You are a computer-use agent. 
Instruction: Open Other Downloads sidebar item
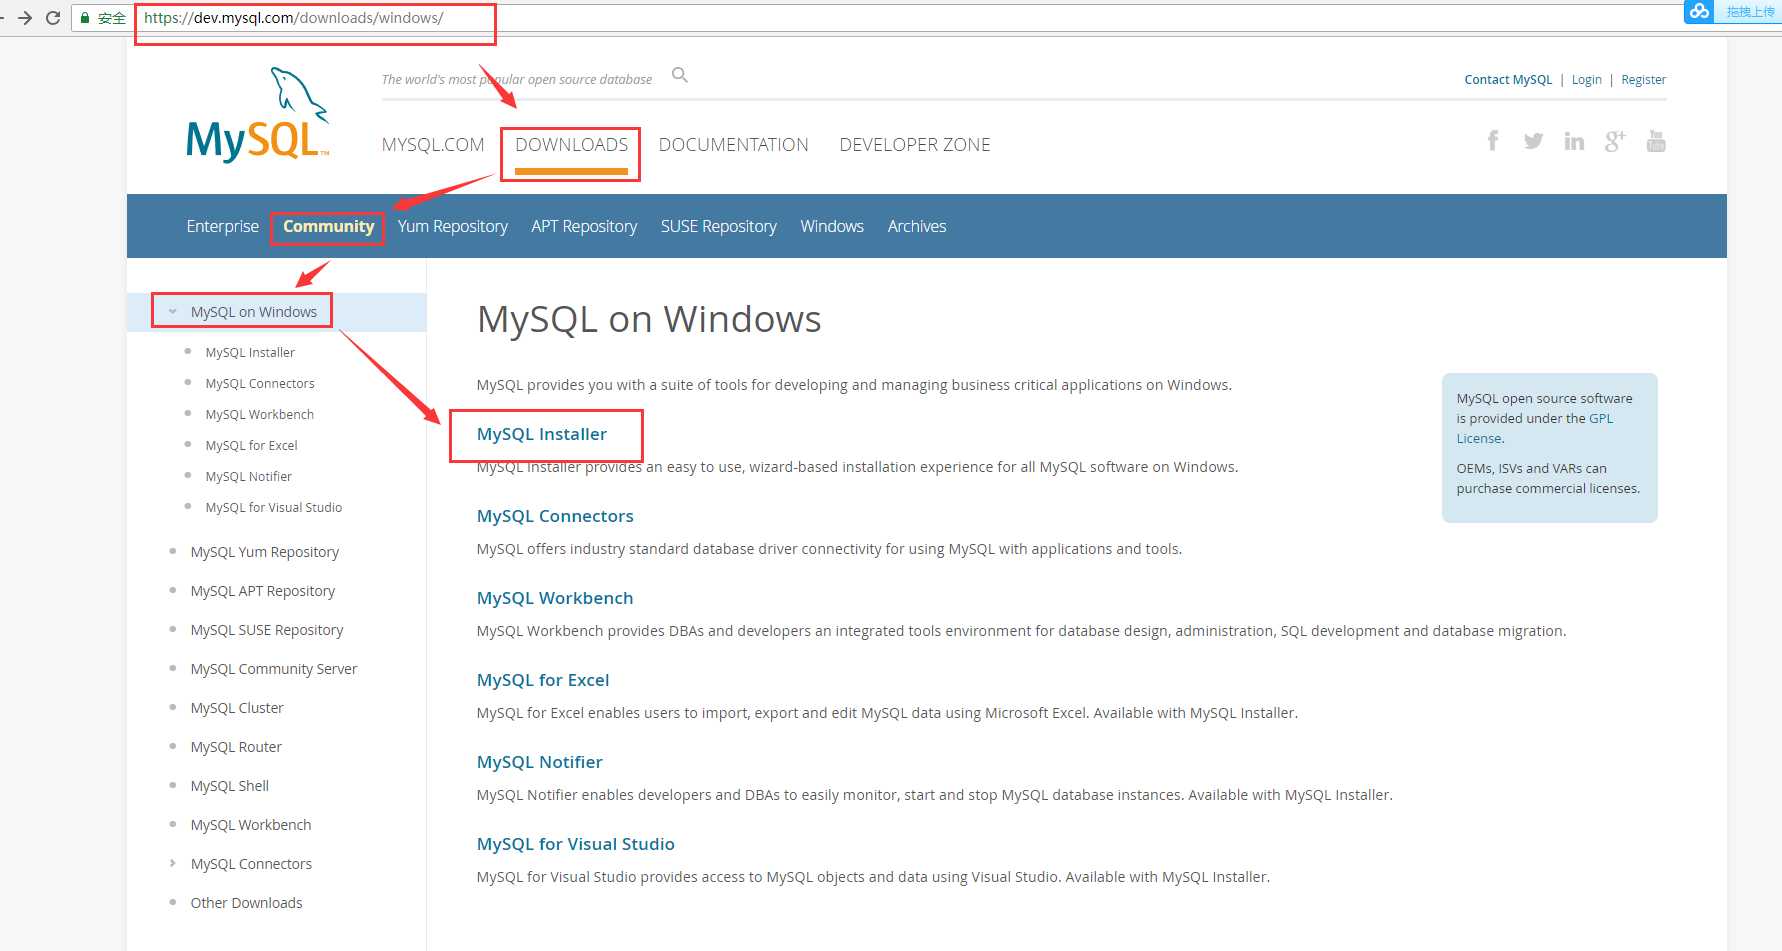[x=246, y=903]
